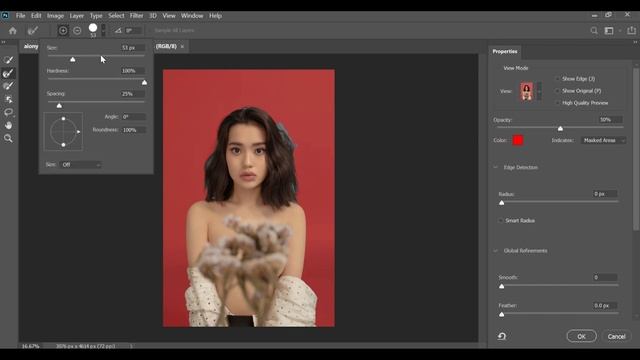Open the tool preset brush icon
Viewport: 640px width, 360px height.
tap(33, 31)
